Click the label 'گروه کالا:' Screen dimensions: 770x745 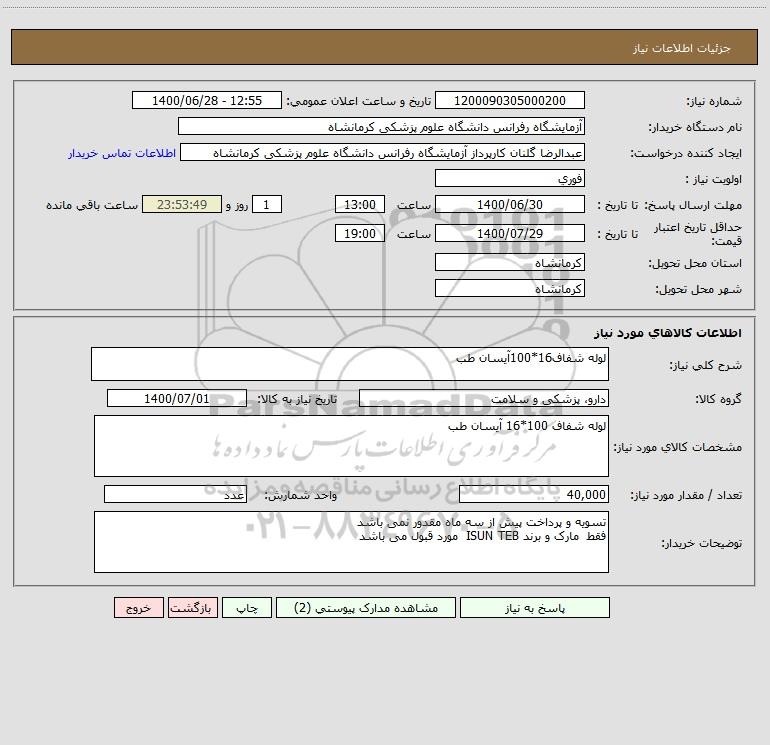[x=718, y=399]
